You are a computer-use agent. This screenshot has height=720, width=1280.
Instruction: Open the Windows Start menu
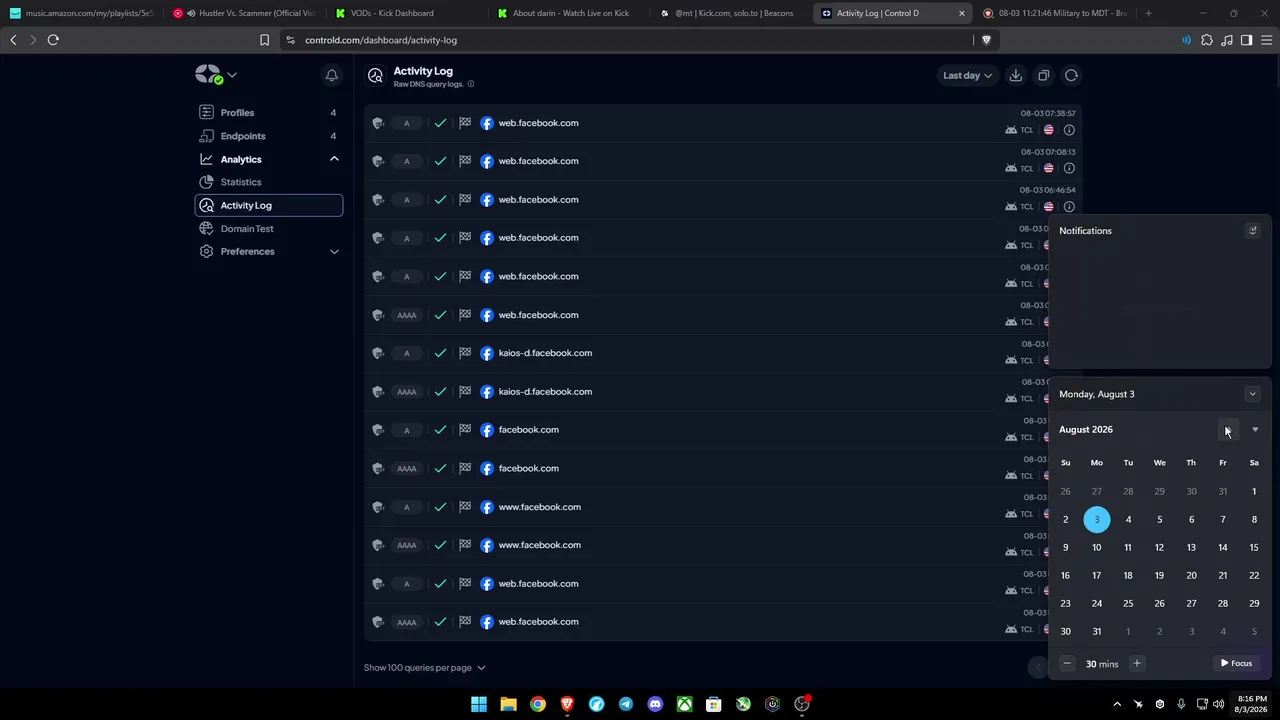pos(479,704)
